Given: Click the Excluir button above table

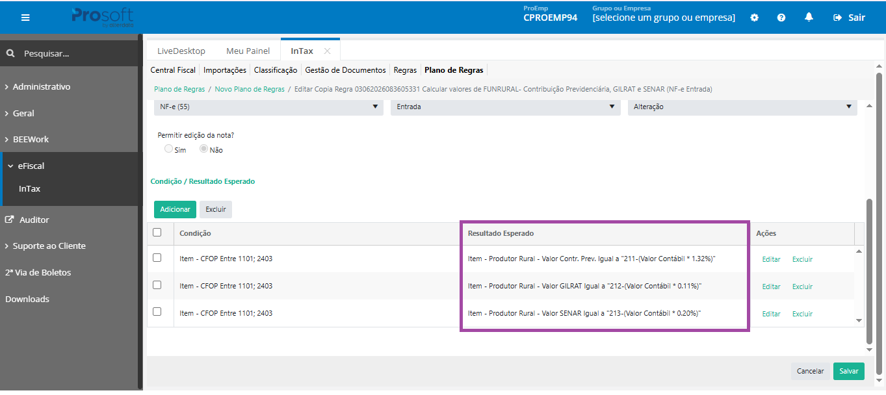Looking at the screenshot, I should click(x=216, y=209).
